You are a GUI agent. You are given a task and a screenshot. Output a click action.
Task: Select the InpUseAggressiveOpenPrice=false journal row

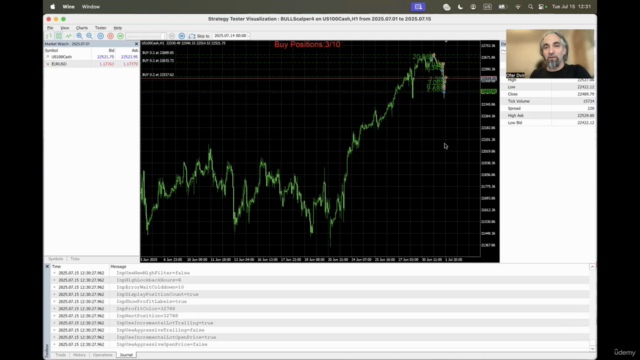tap(320, 344)
